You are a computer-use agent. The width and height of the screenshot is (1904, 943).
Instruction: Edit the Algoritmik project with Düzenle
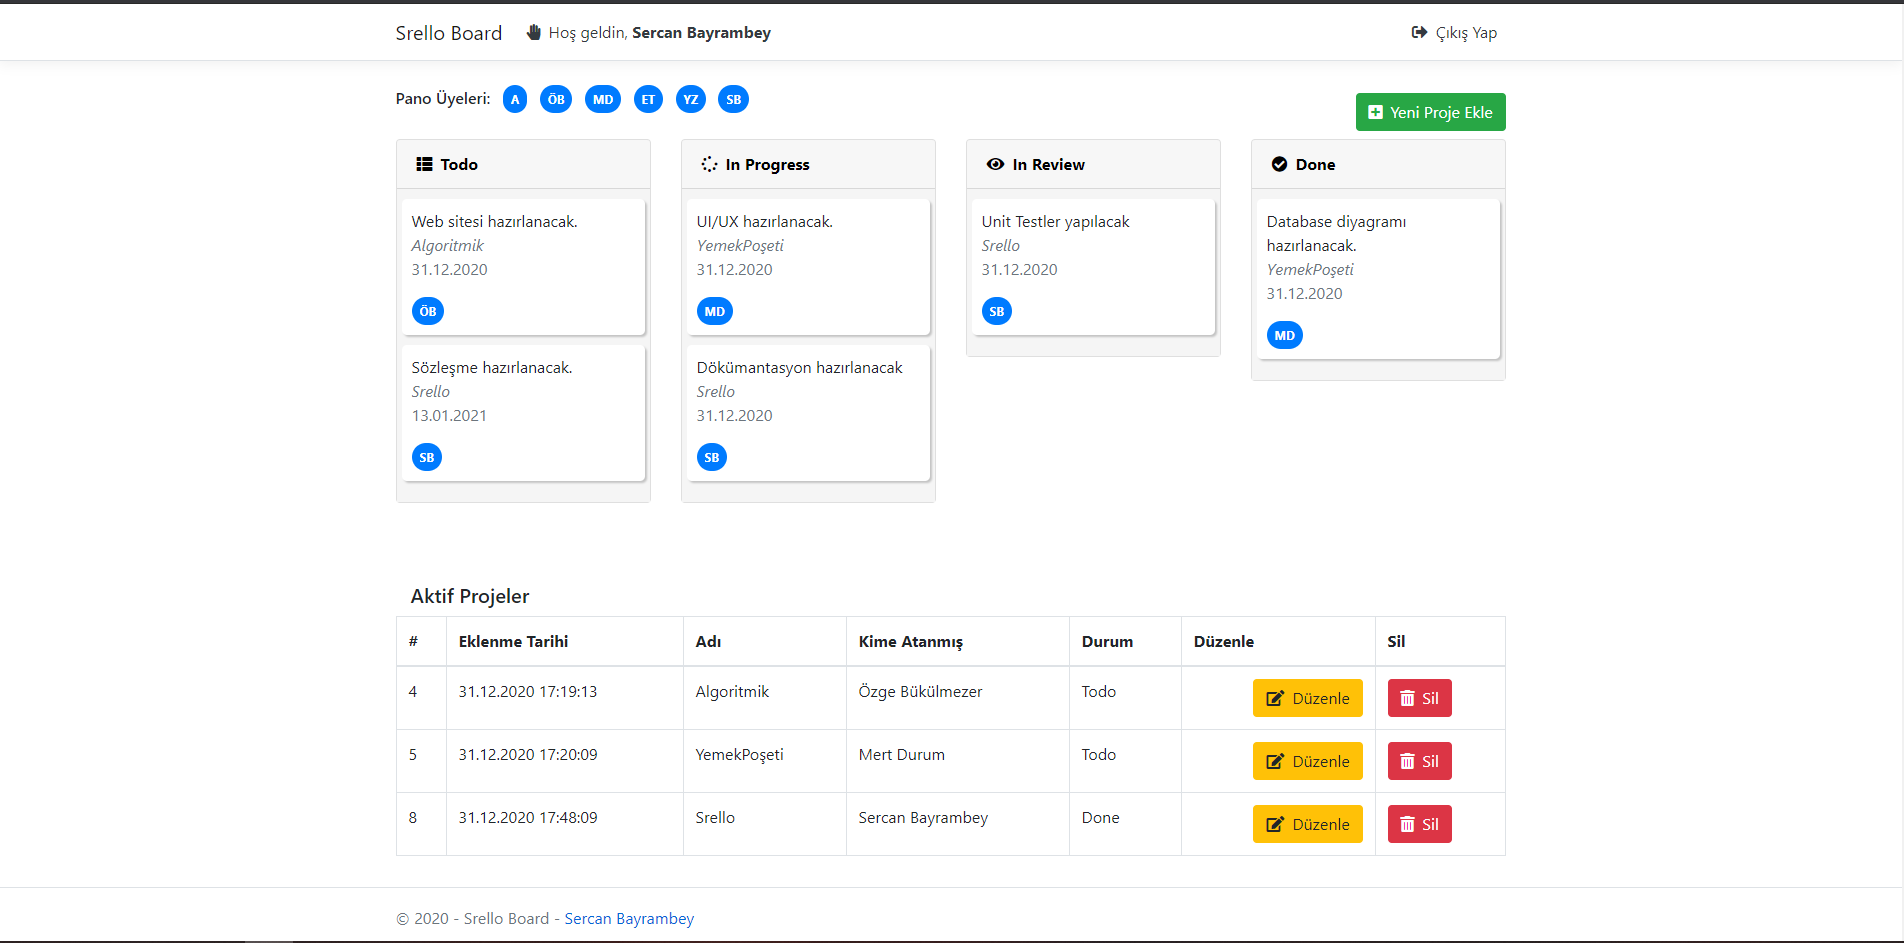1308,698
